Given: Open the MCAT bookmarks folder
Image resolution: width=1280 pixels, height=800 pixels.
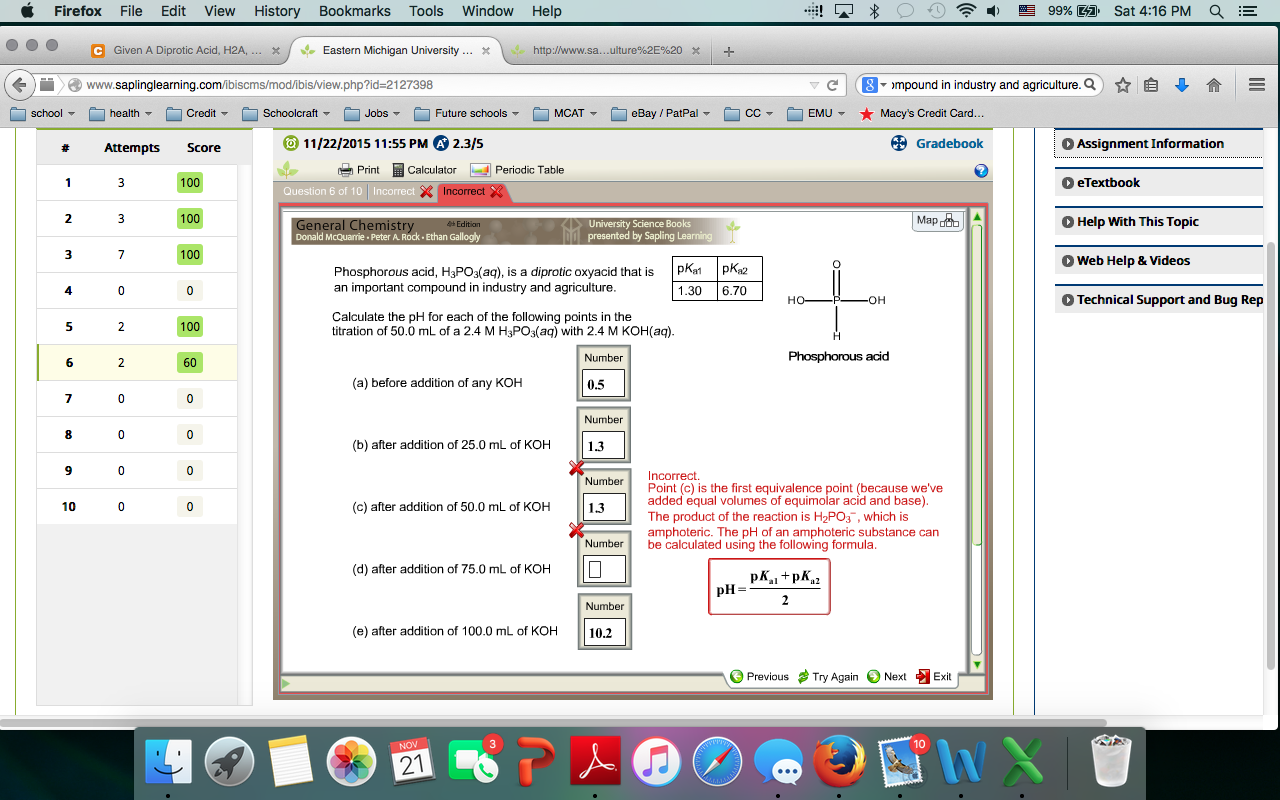Looking at the screenshot, I should point(565,113).
